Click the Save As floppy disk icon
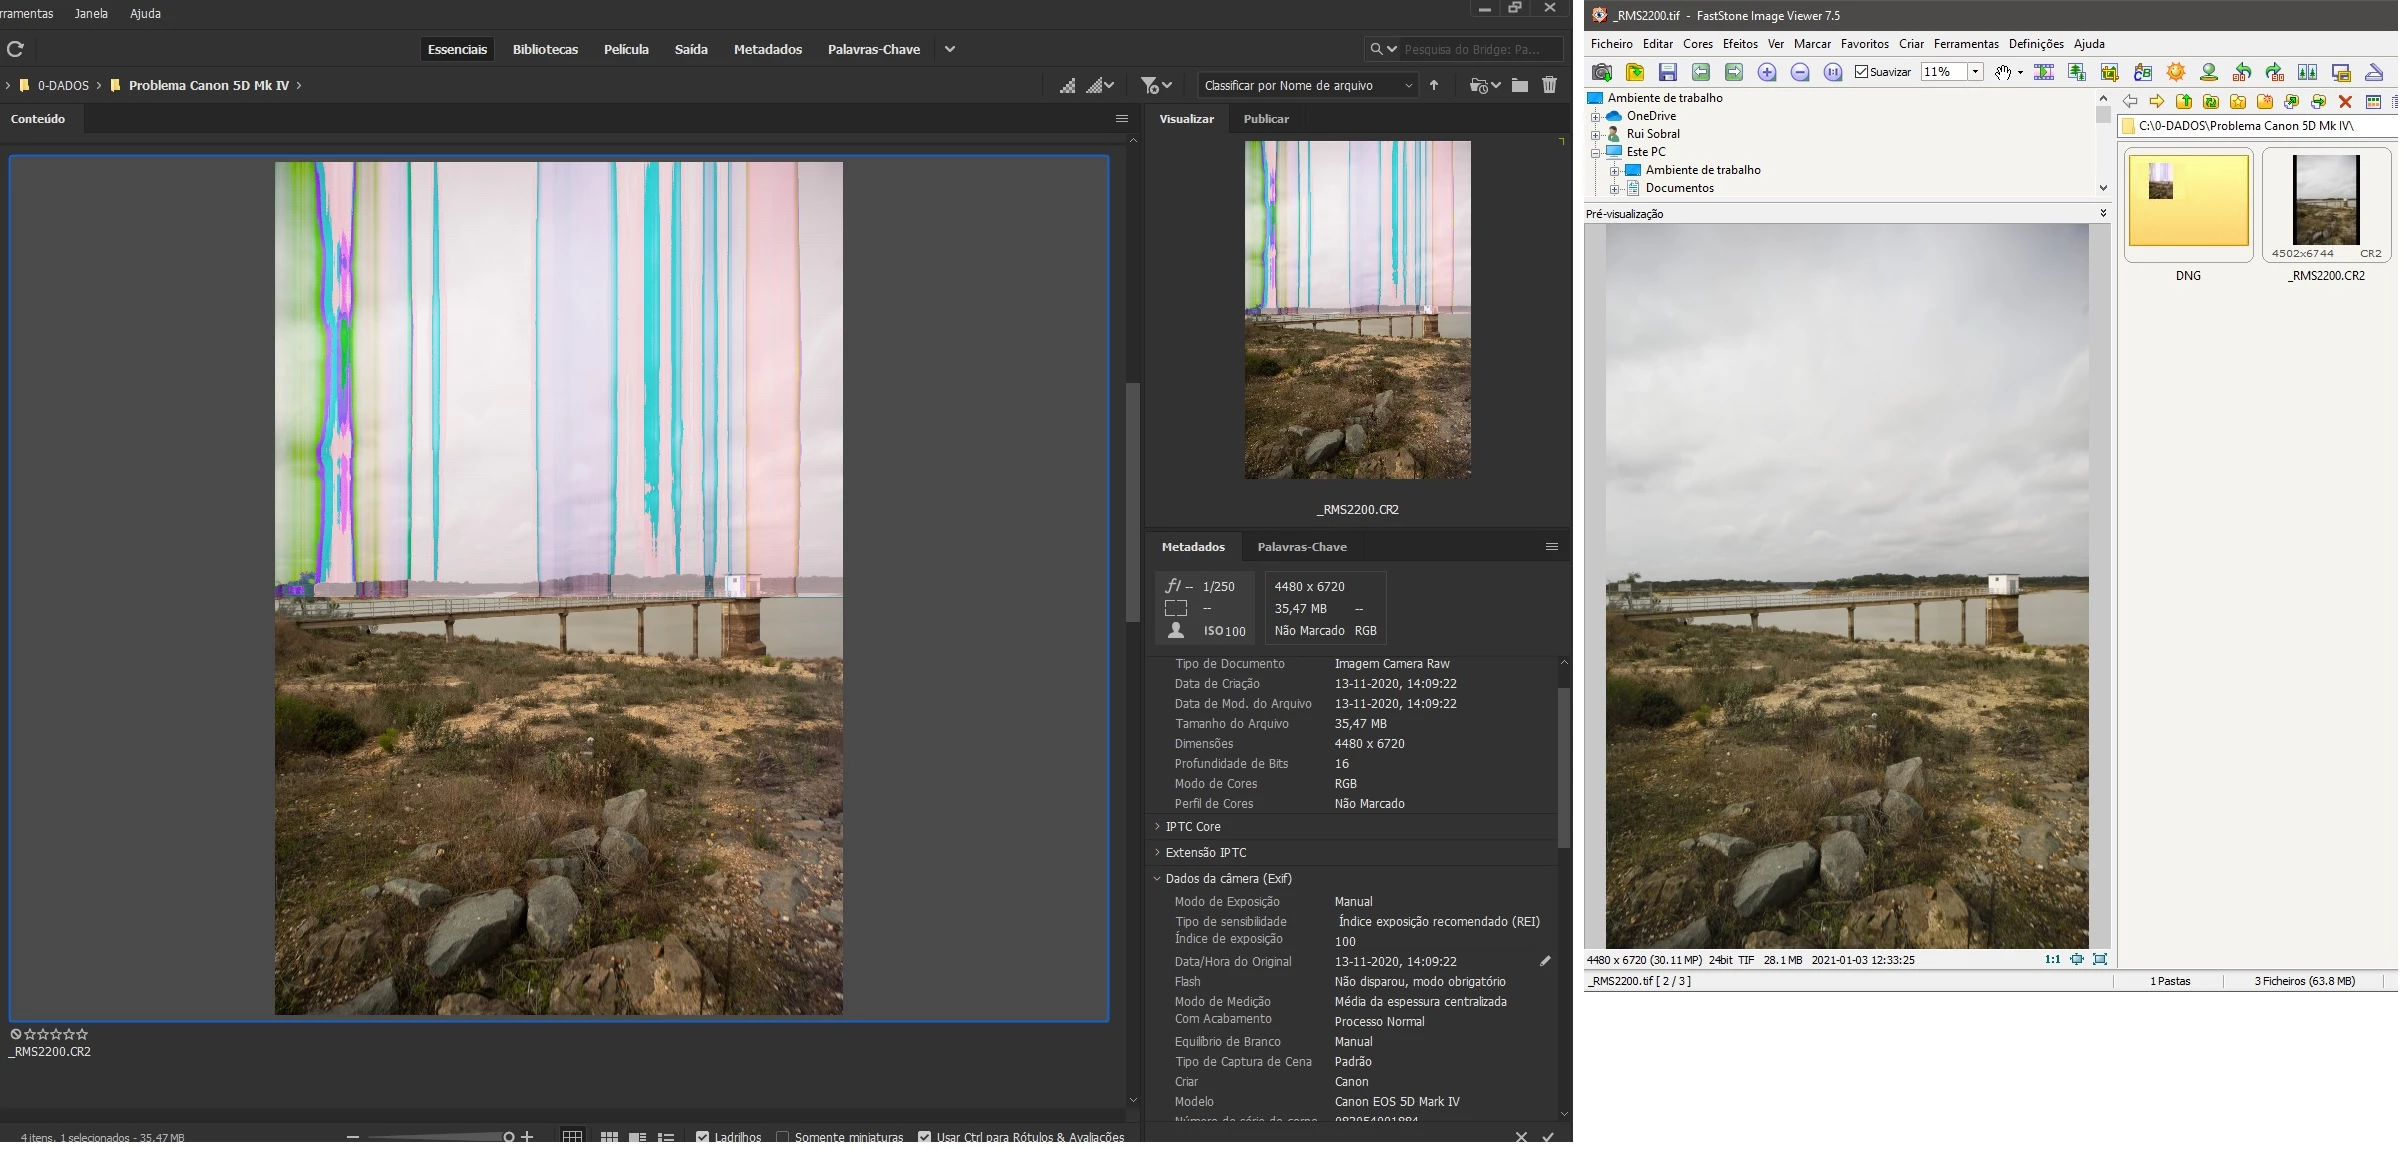The width and height of the screenshot is (2403, 1150). (x=1667, y=72)
